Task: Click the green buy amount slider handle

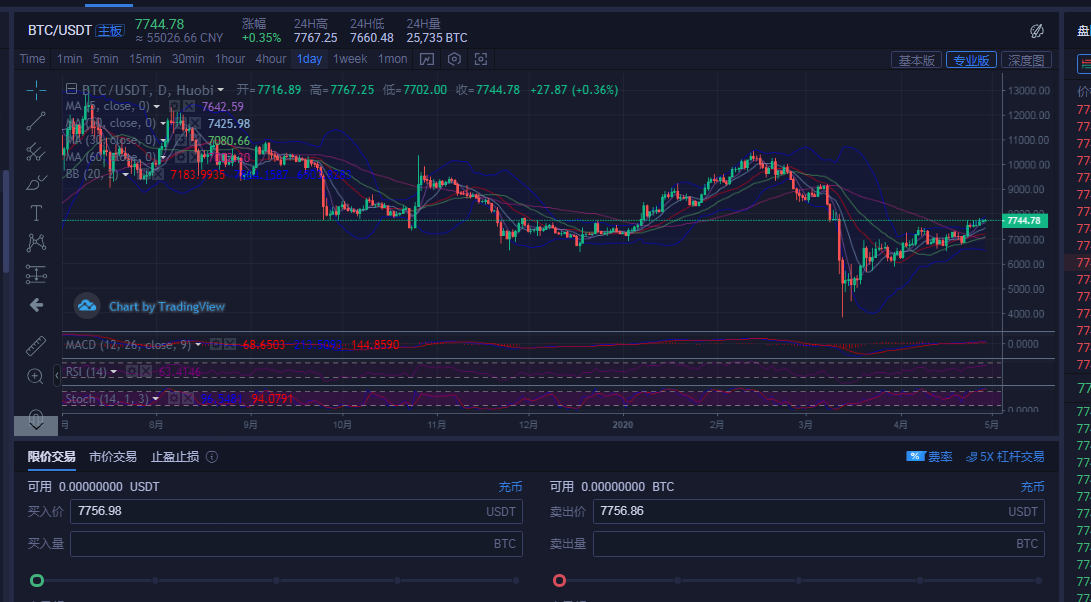Action: tap(36, 578)
